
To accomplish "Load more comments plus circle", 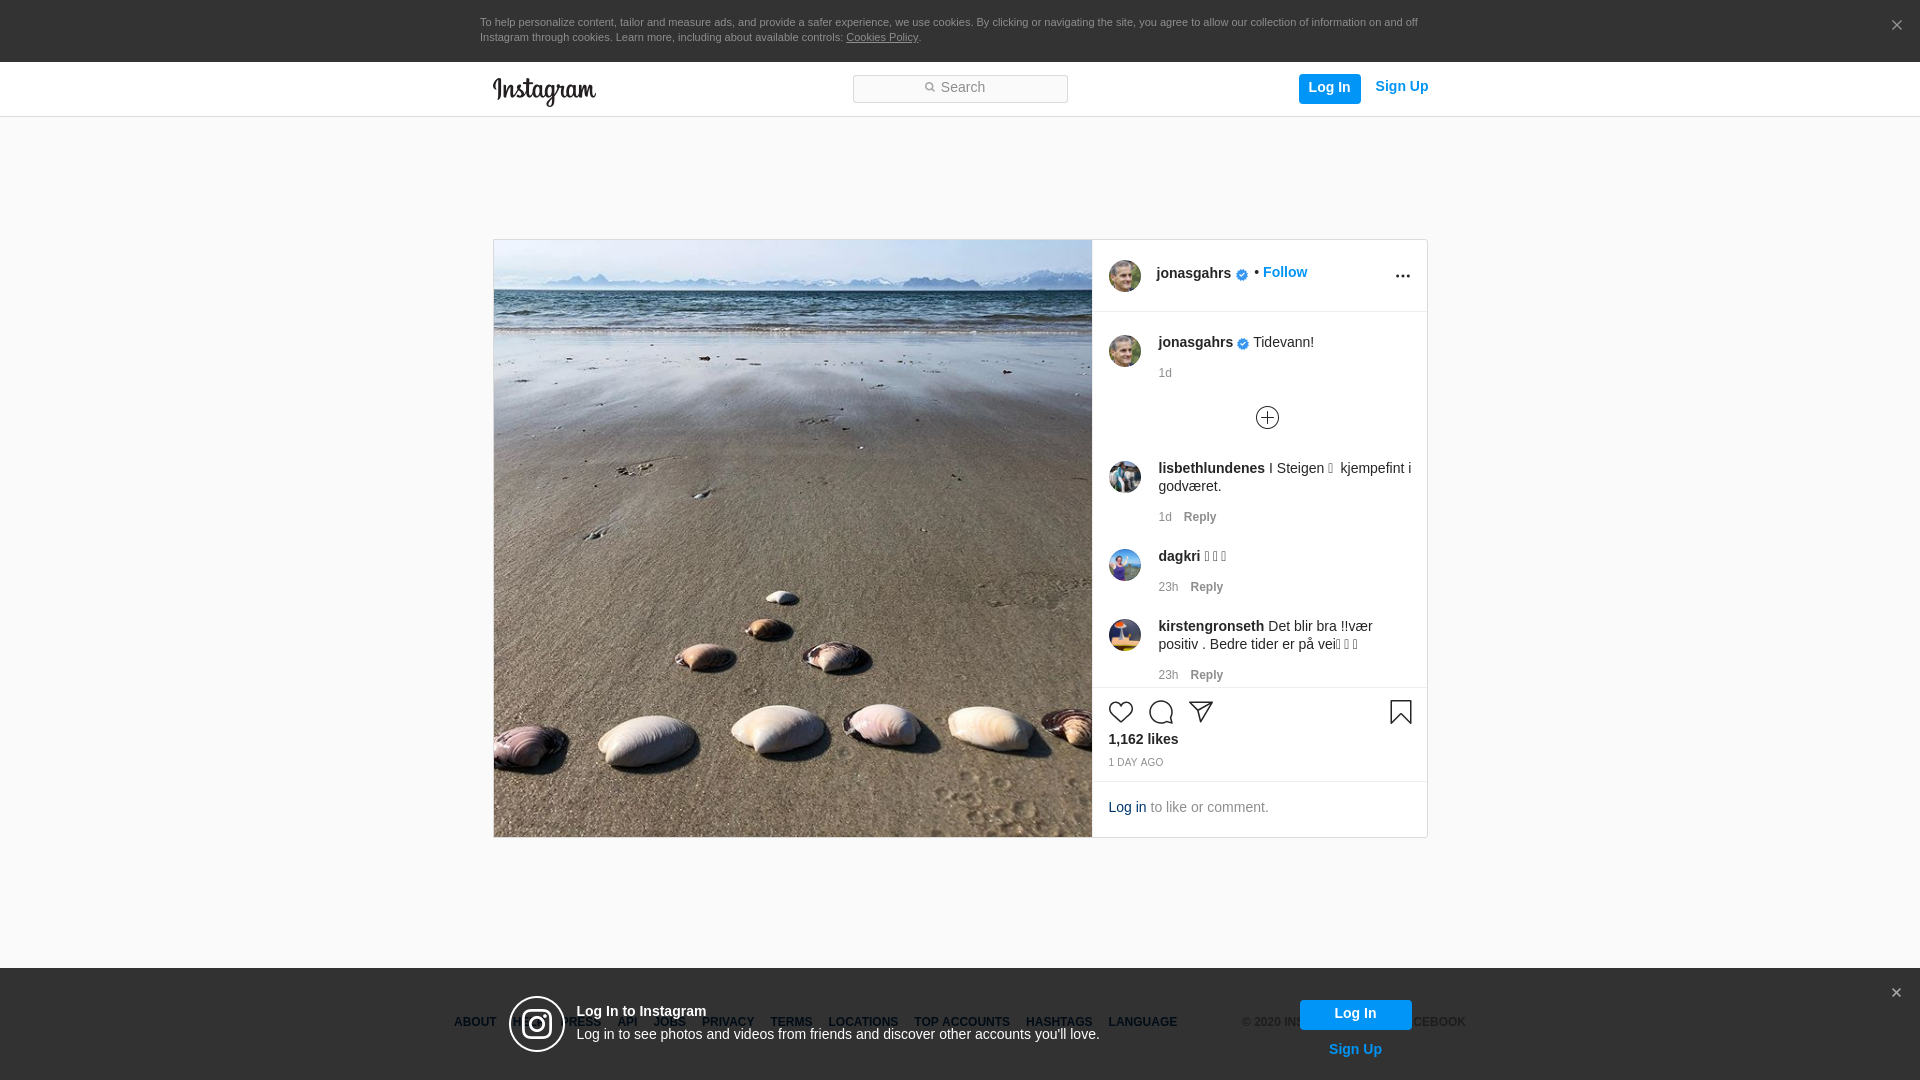I will (1267, 417).
